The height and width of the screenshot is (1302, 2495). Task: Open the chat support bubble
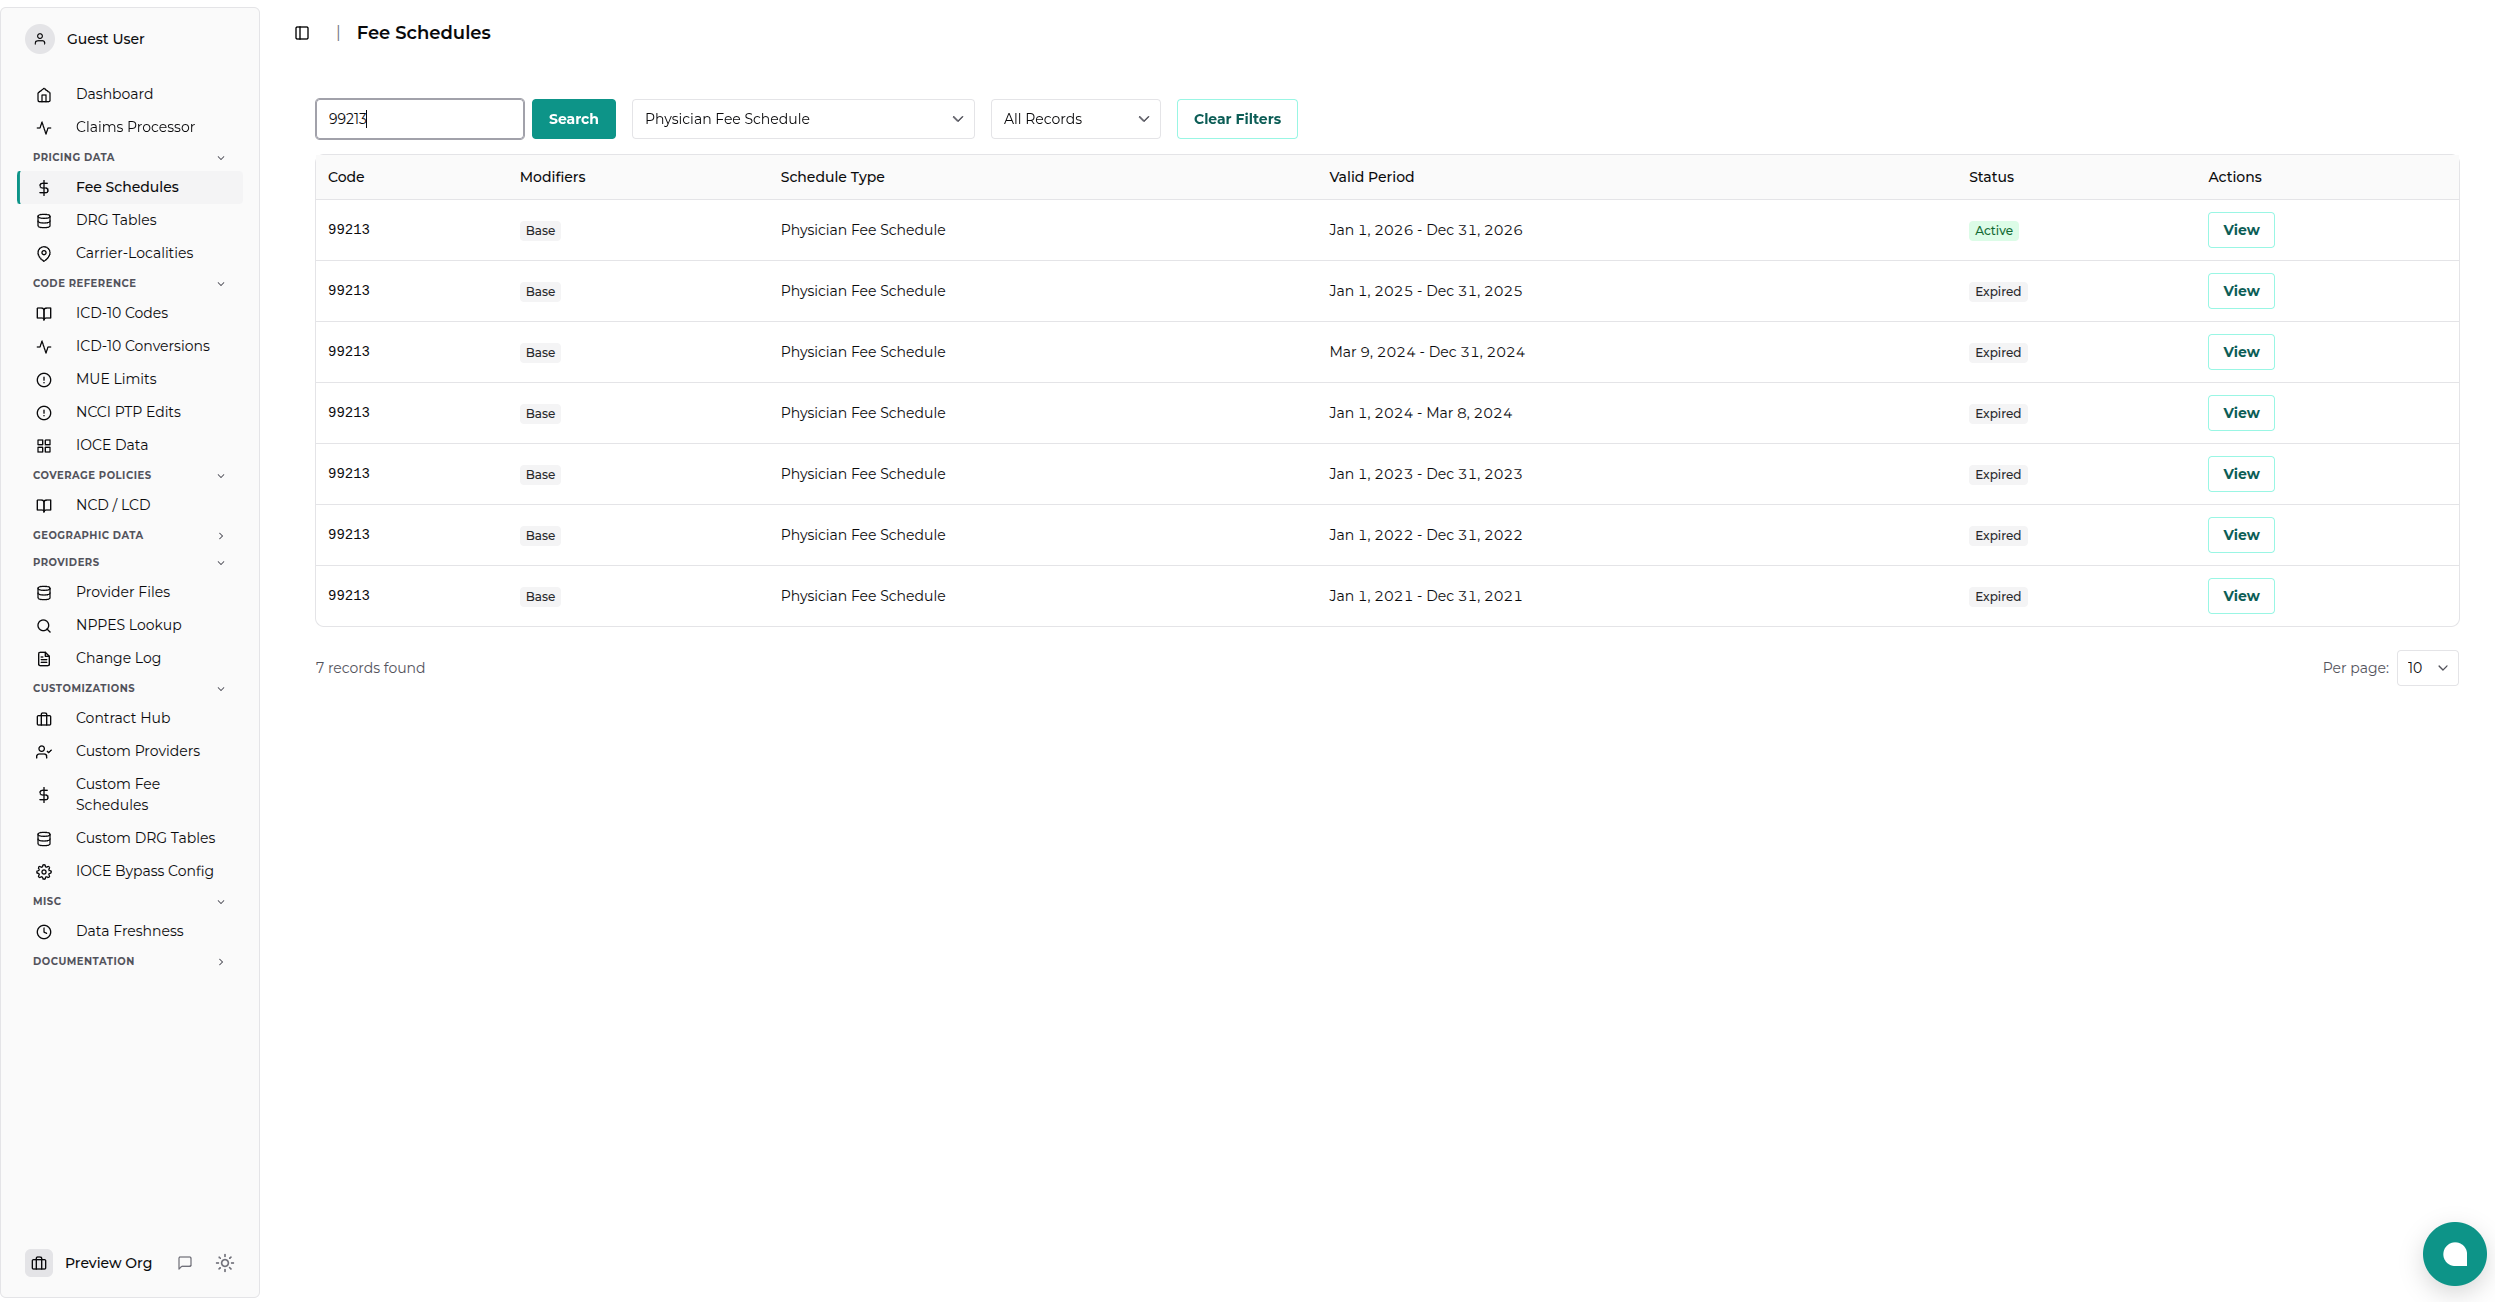point(2454,1254)
